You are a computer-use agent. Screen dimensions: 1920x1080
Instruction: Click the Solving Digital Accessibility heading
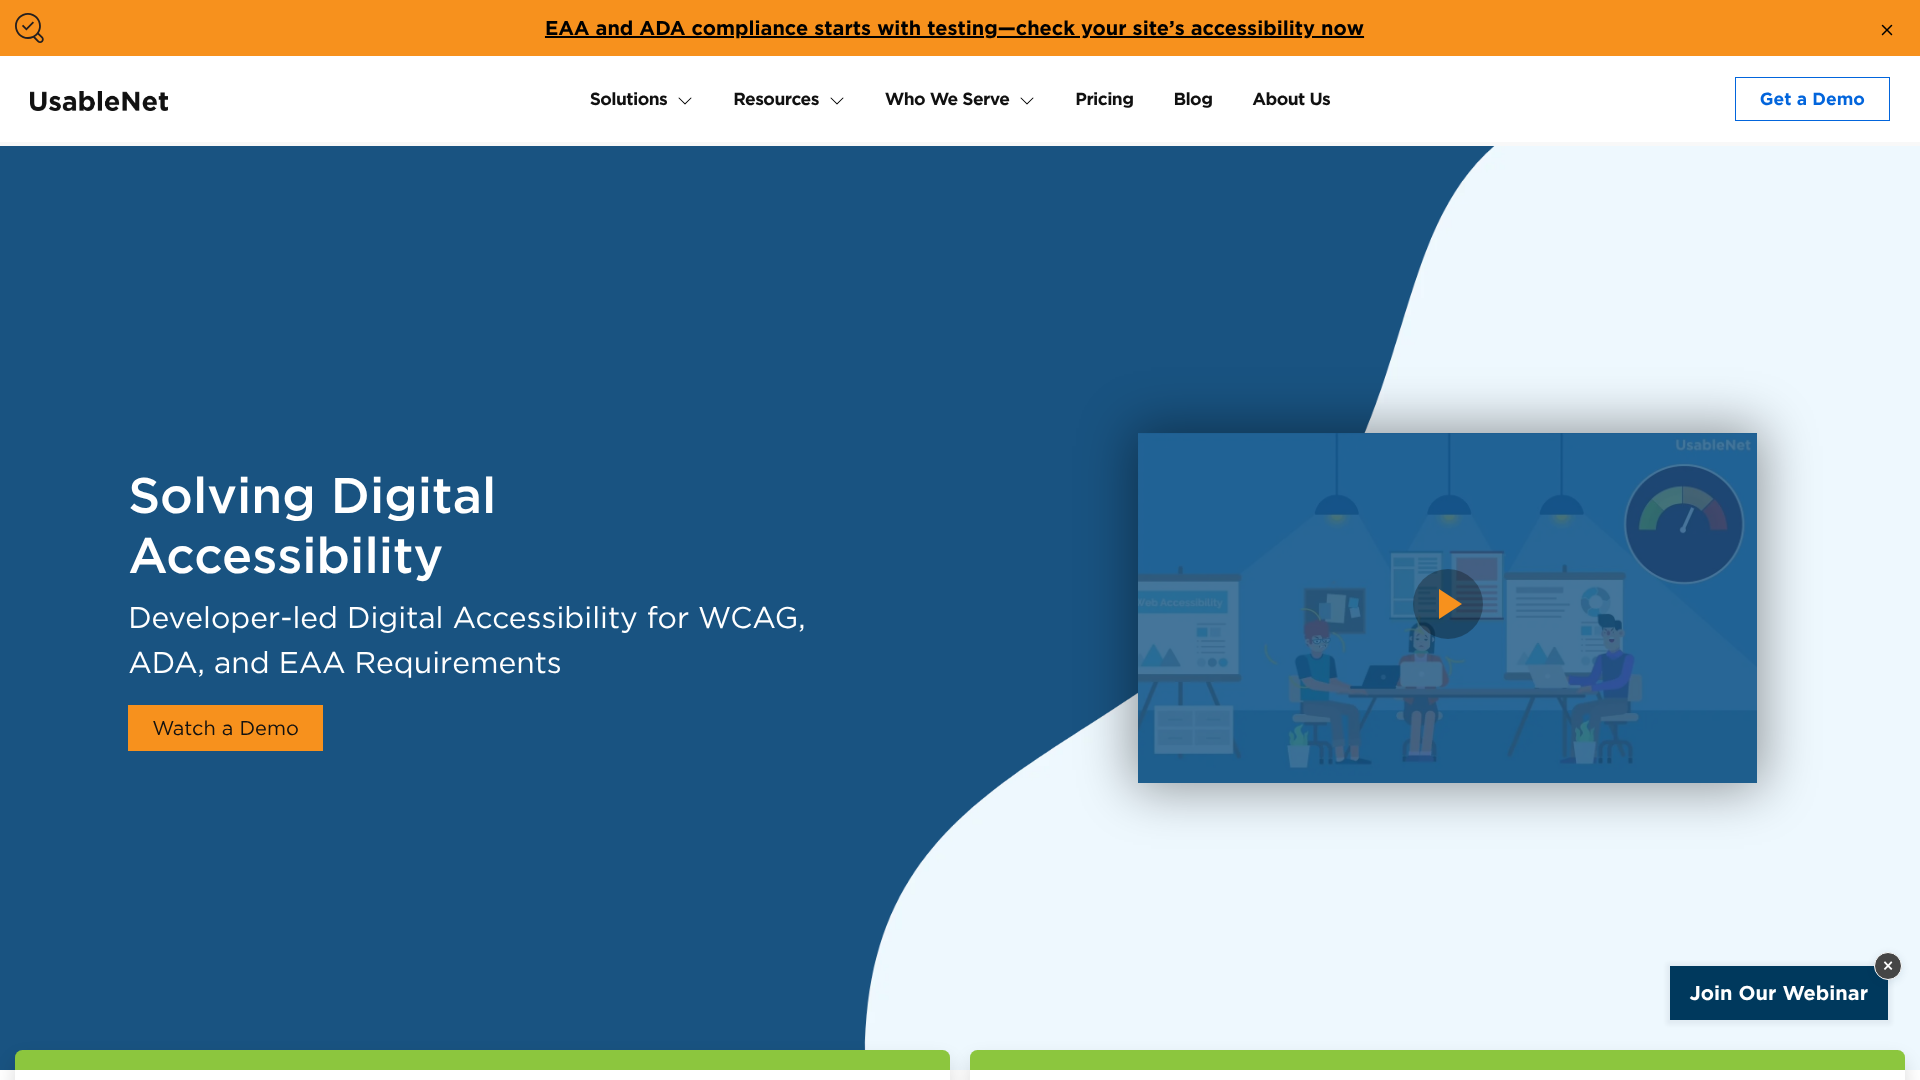(312, 526)
